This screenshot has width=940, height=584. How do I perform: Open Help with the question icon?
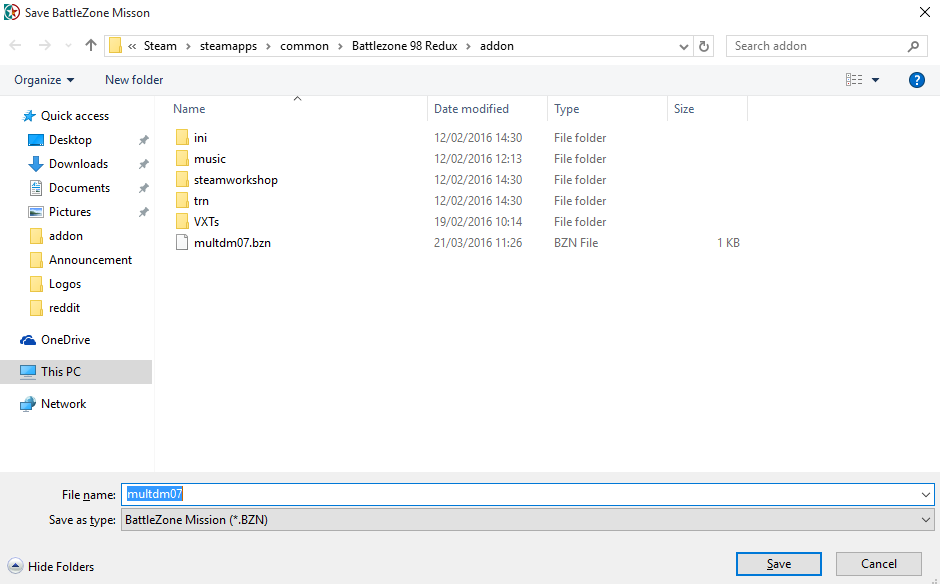coord(916,80)
